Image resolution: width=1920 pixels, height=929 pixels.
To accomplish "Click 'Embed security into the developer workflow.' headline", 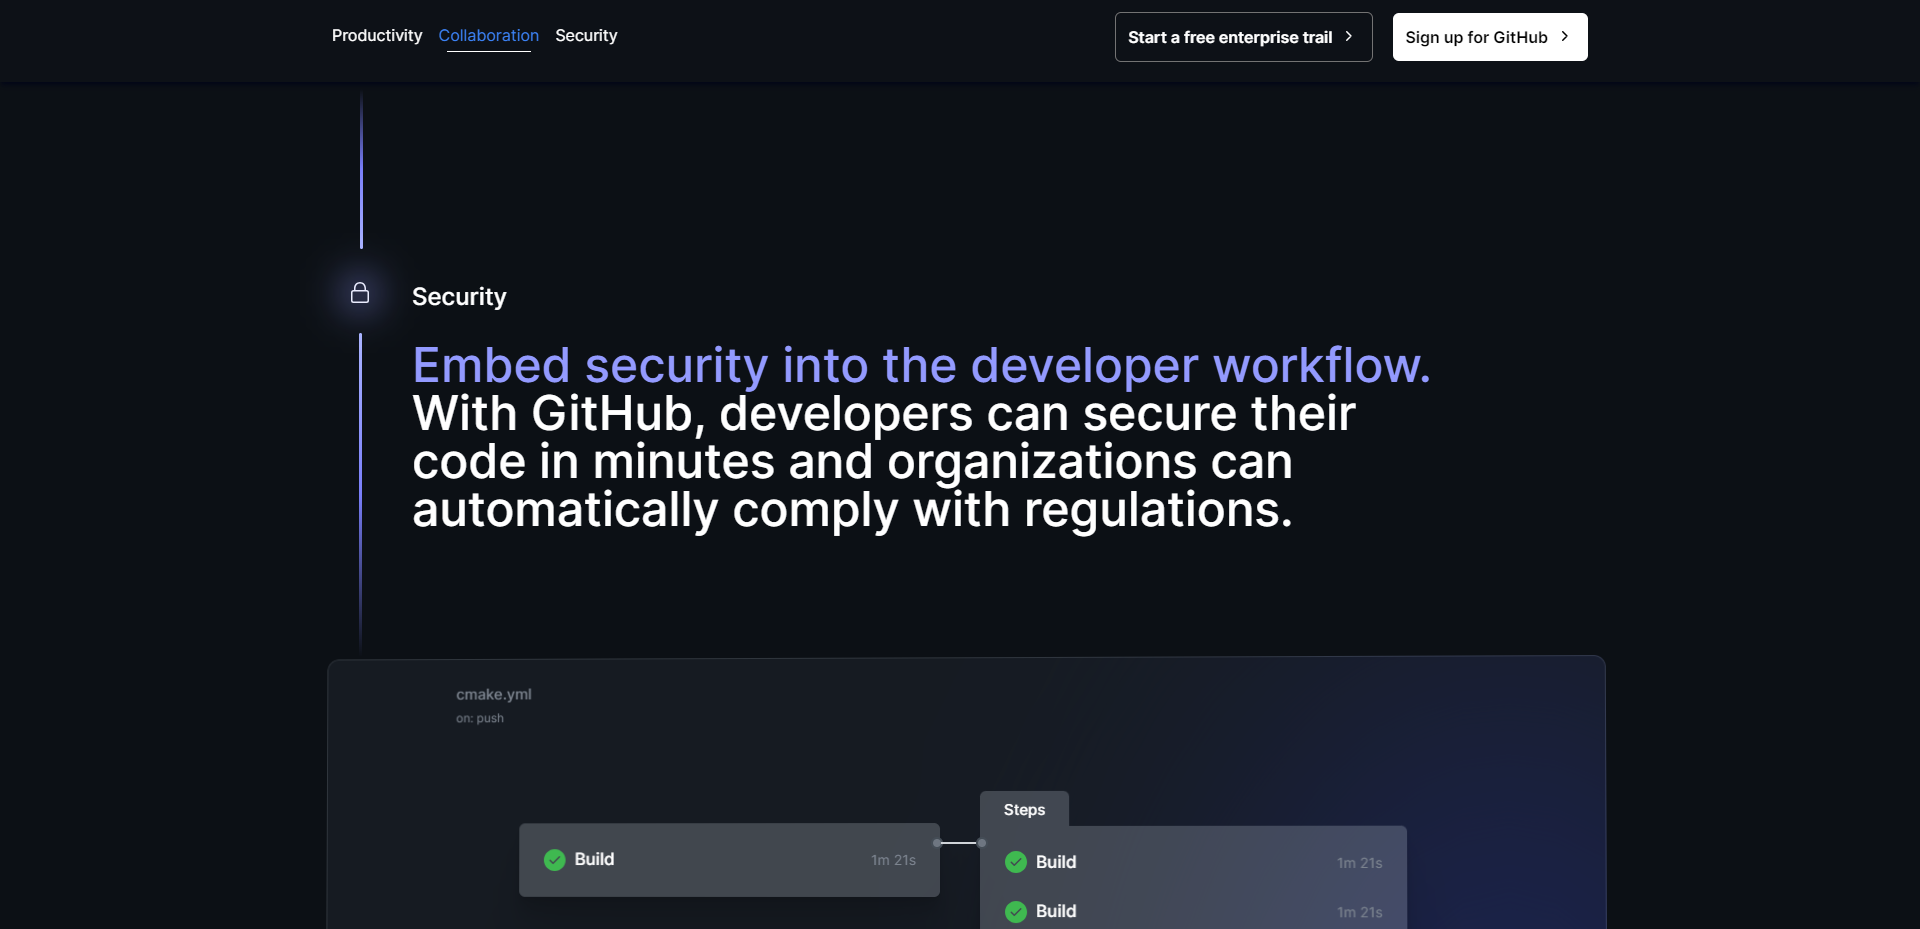I will [x=921, y=365].
